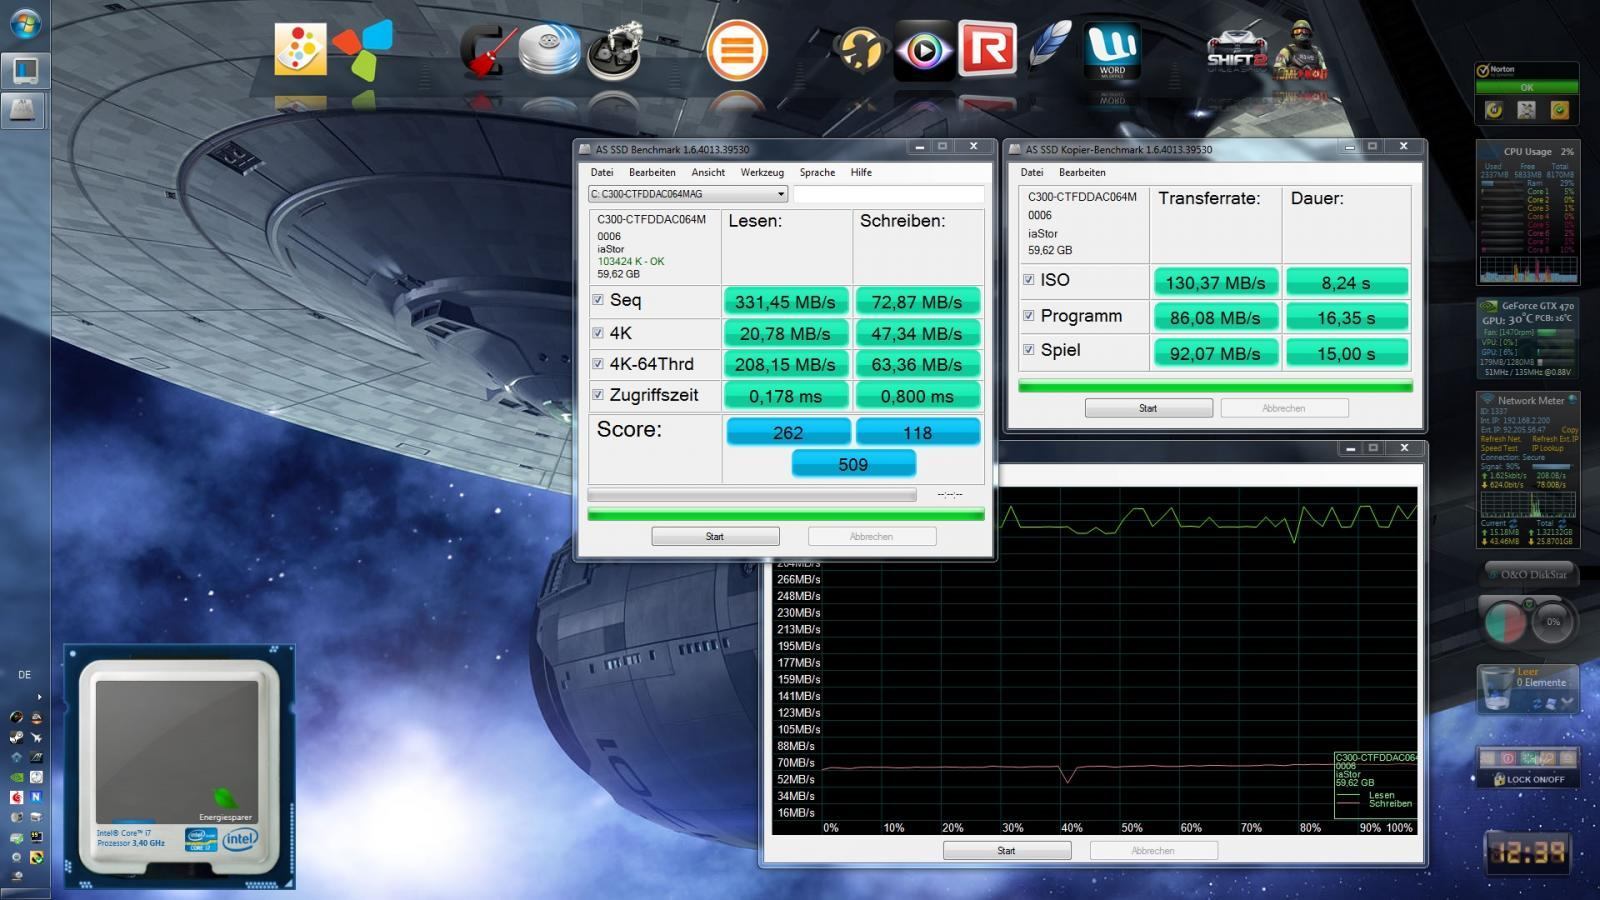1600x900 pixels.
Task: Uncheck the Seq benchmark test
Action: coord(598,300)
